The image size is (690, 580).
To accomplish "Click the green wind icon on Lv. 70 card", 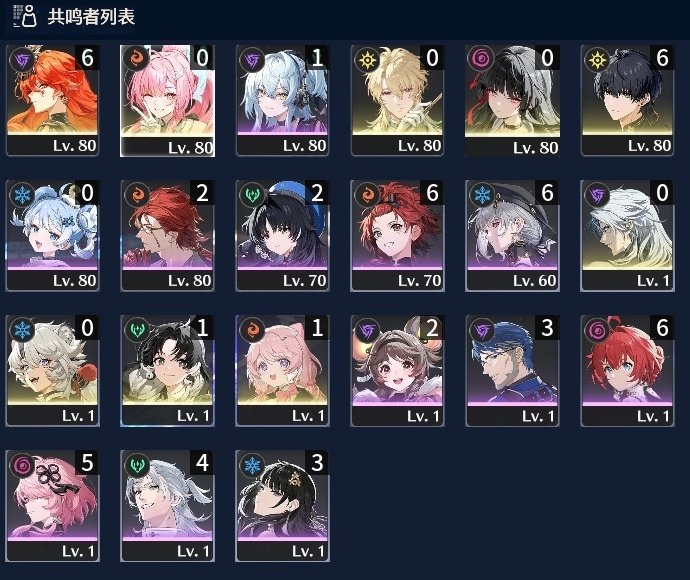I will click(x=252, y=194).
